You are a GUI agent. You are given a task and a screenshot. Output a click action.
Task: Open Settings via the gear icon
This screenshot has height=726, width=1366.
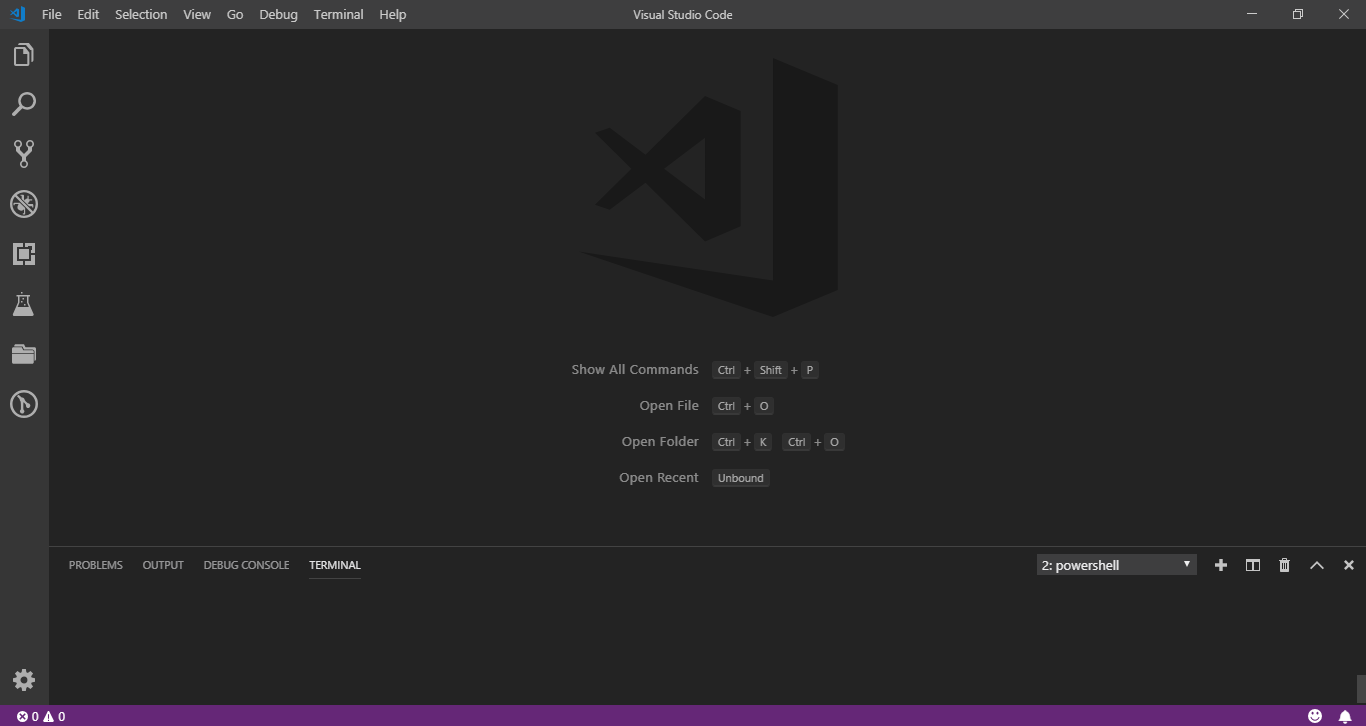(24, 679)
